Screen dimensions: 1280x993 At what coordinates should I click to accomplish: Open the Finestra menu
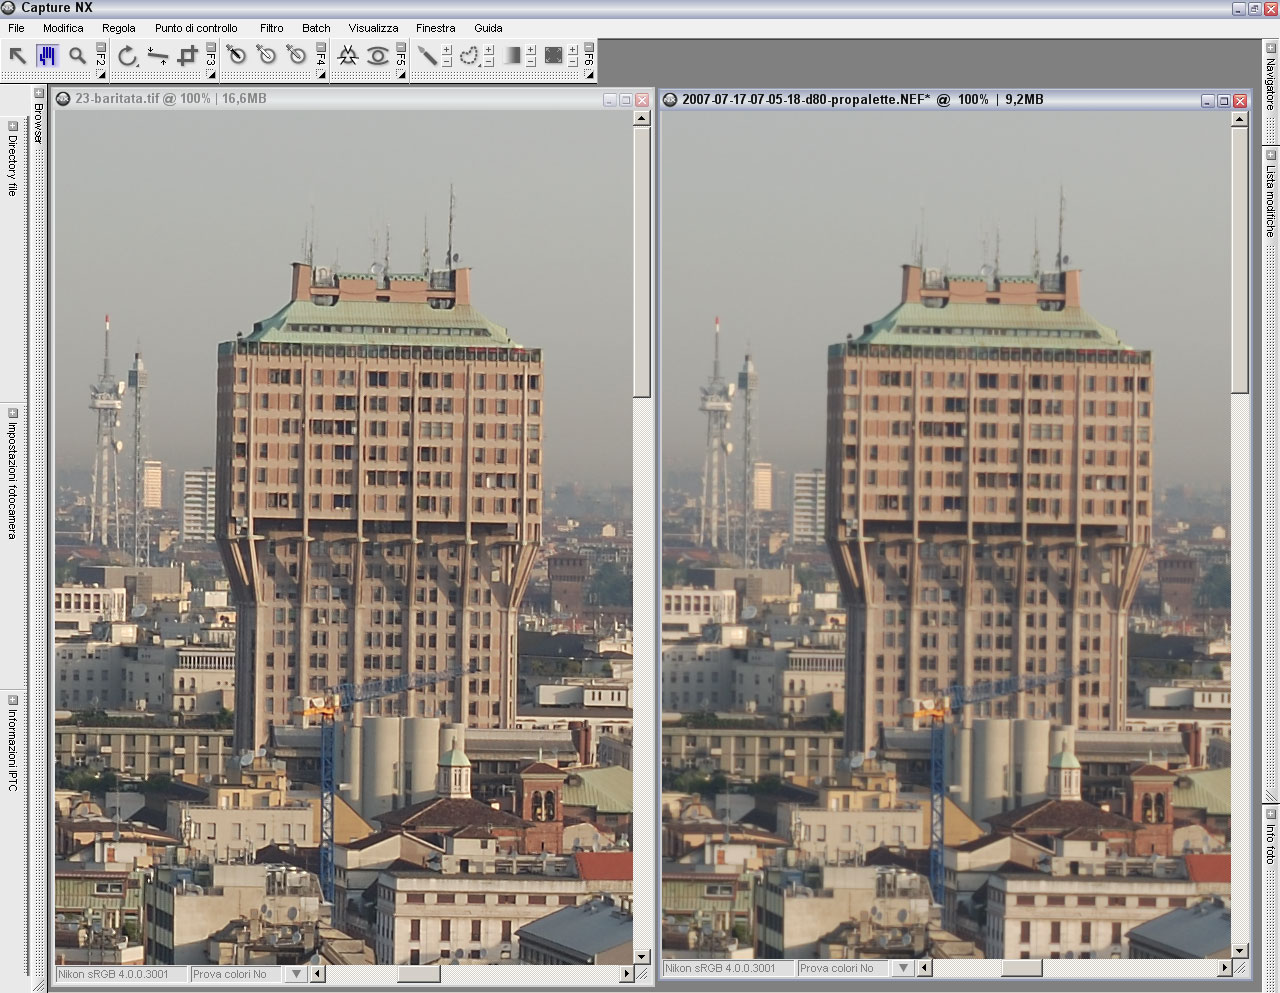point(436,28)
